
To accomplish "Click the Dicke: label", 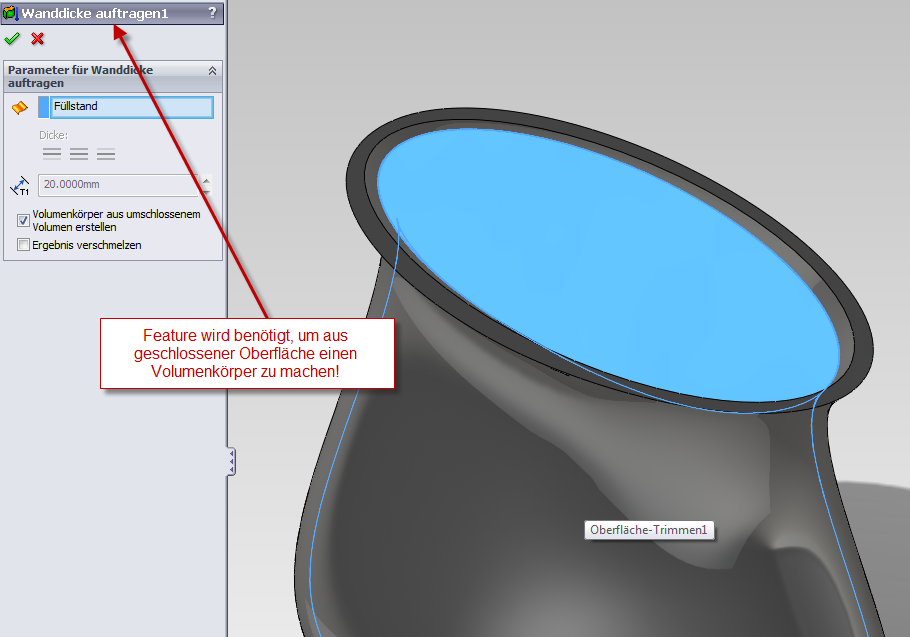I will click(53, 135).
